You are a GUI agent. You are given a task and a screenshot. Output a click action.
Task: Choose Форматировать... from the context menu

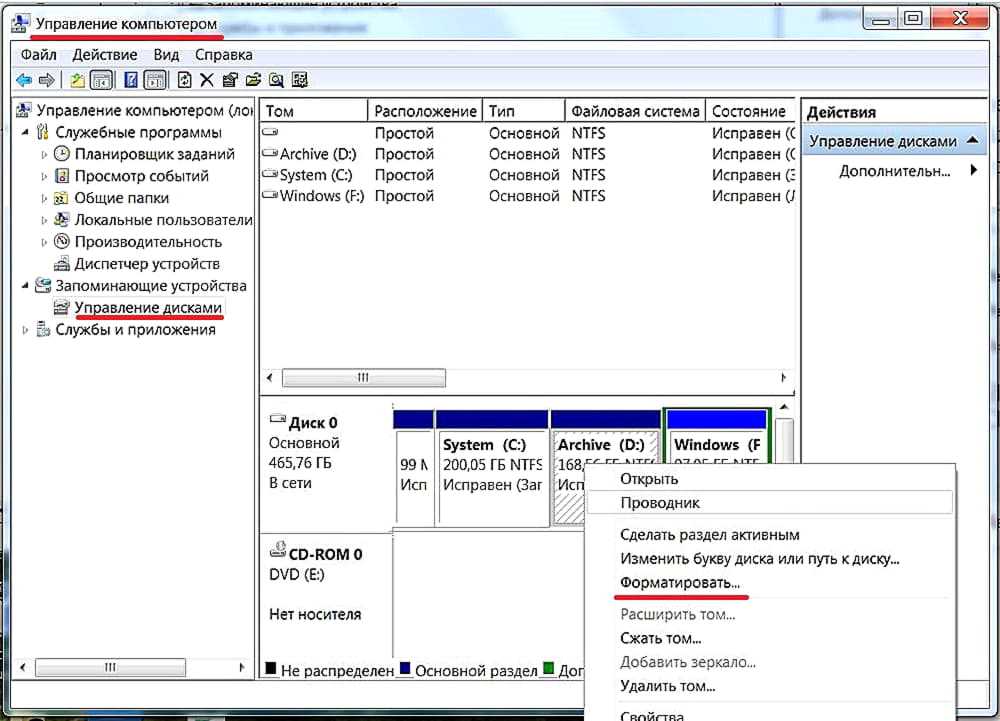pyautogui.click(x=680, y=582)
